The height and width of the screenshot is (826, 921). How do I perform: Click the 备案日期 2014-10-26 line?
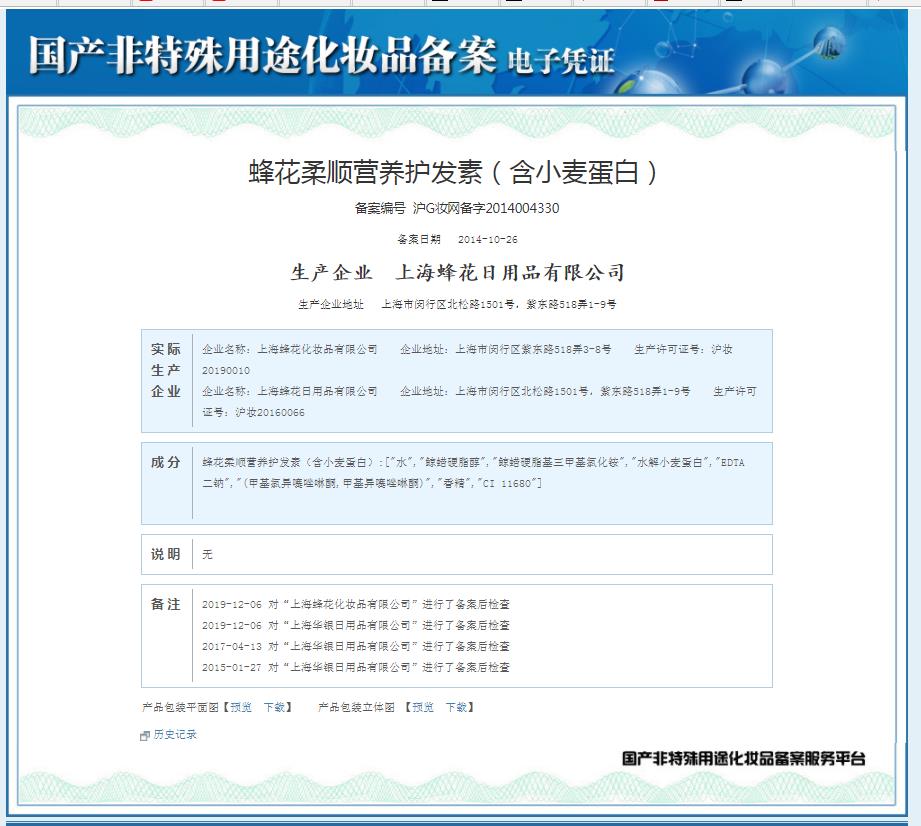[x=456, y=240]
